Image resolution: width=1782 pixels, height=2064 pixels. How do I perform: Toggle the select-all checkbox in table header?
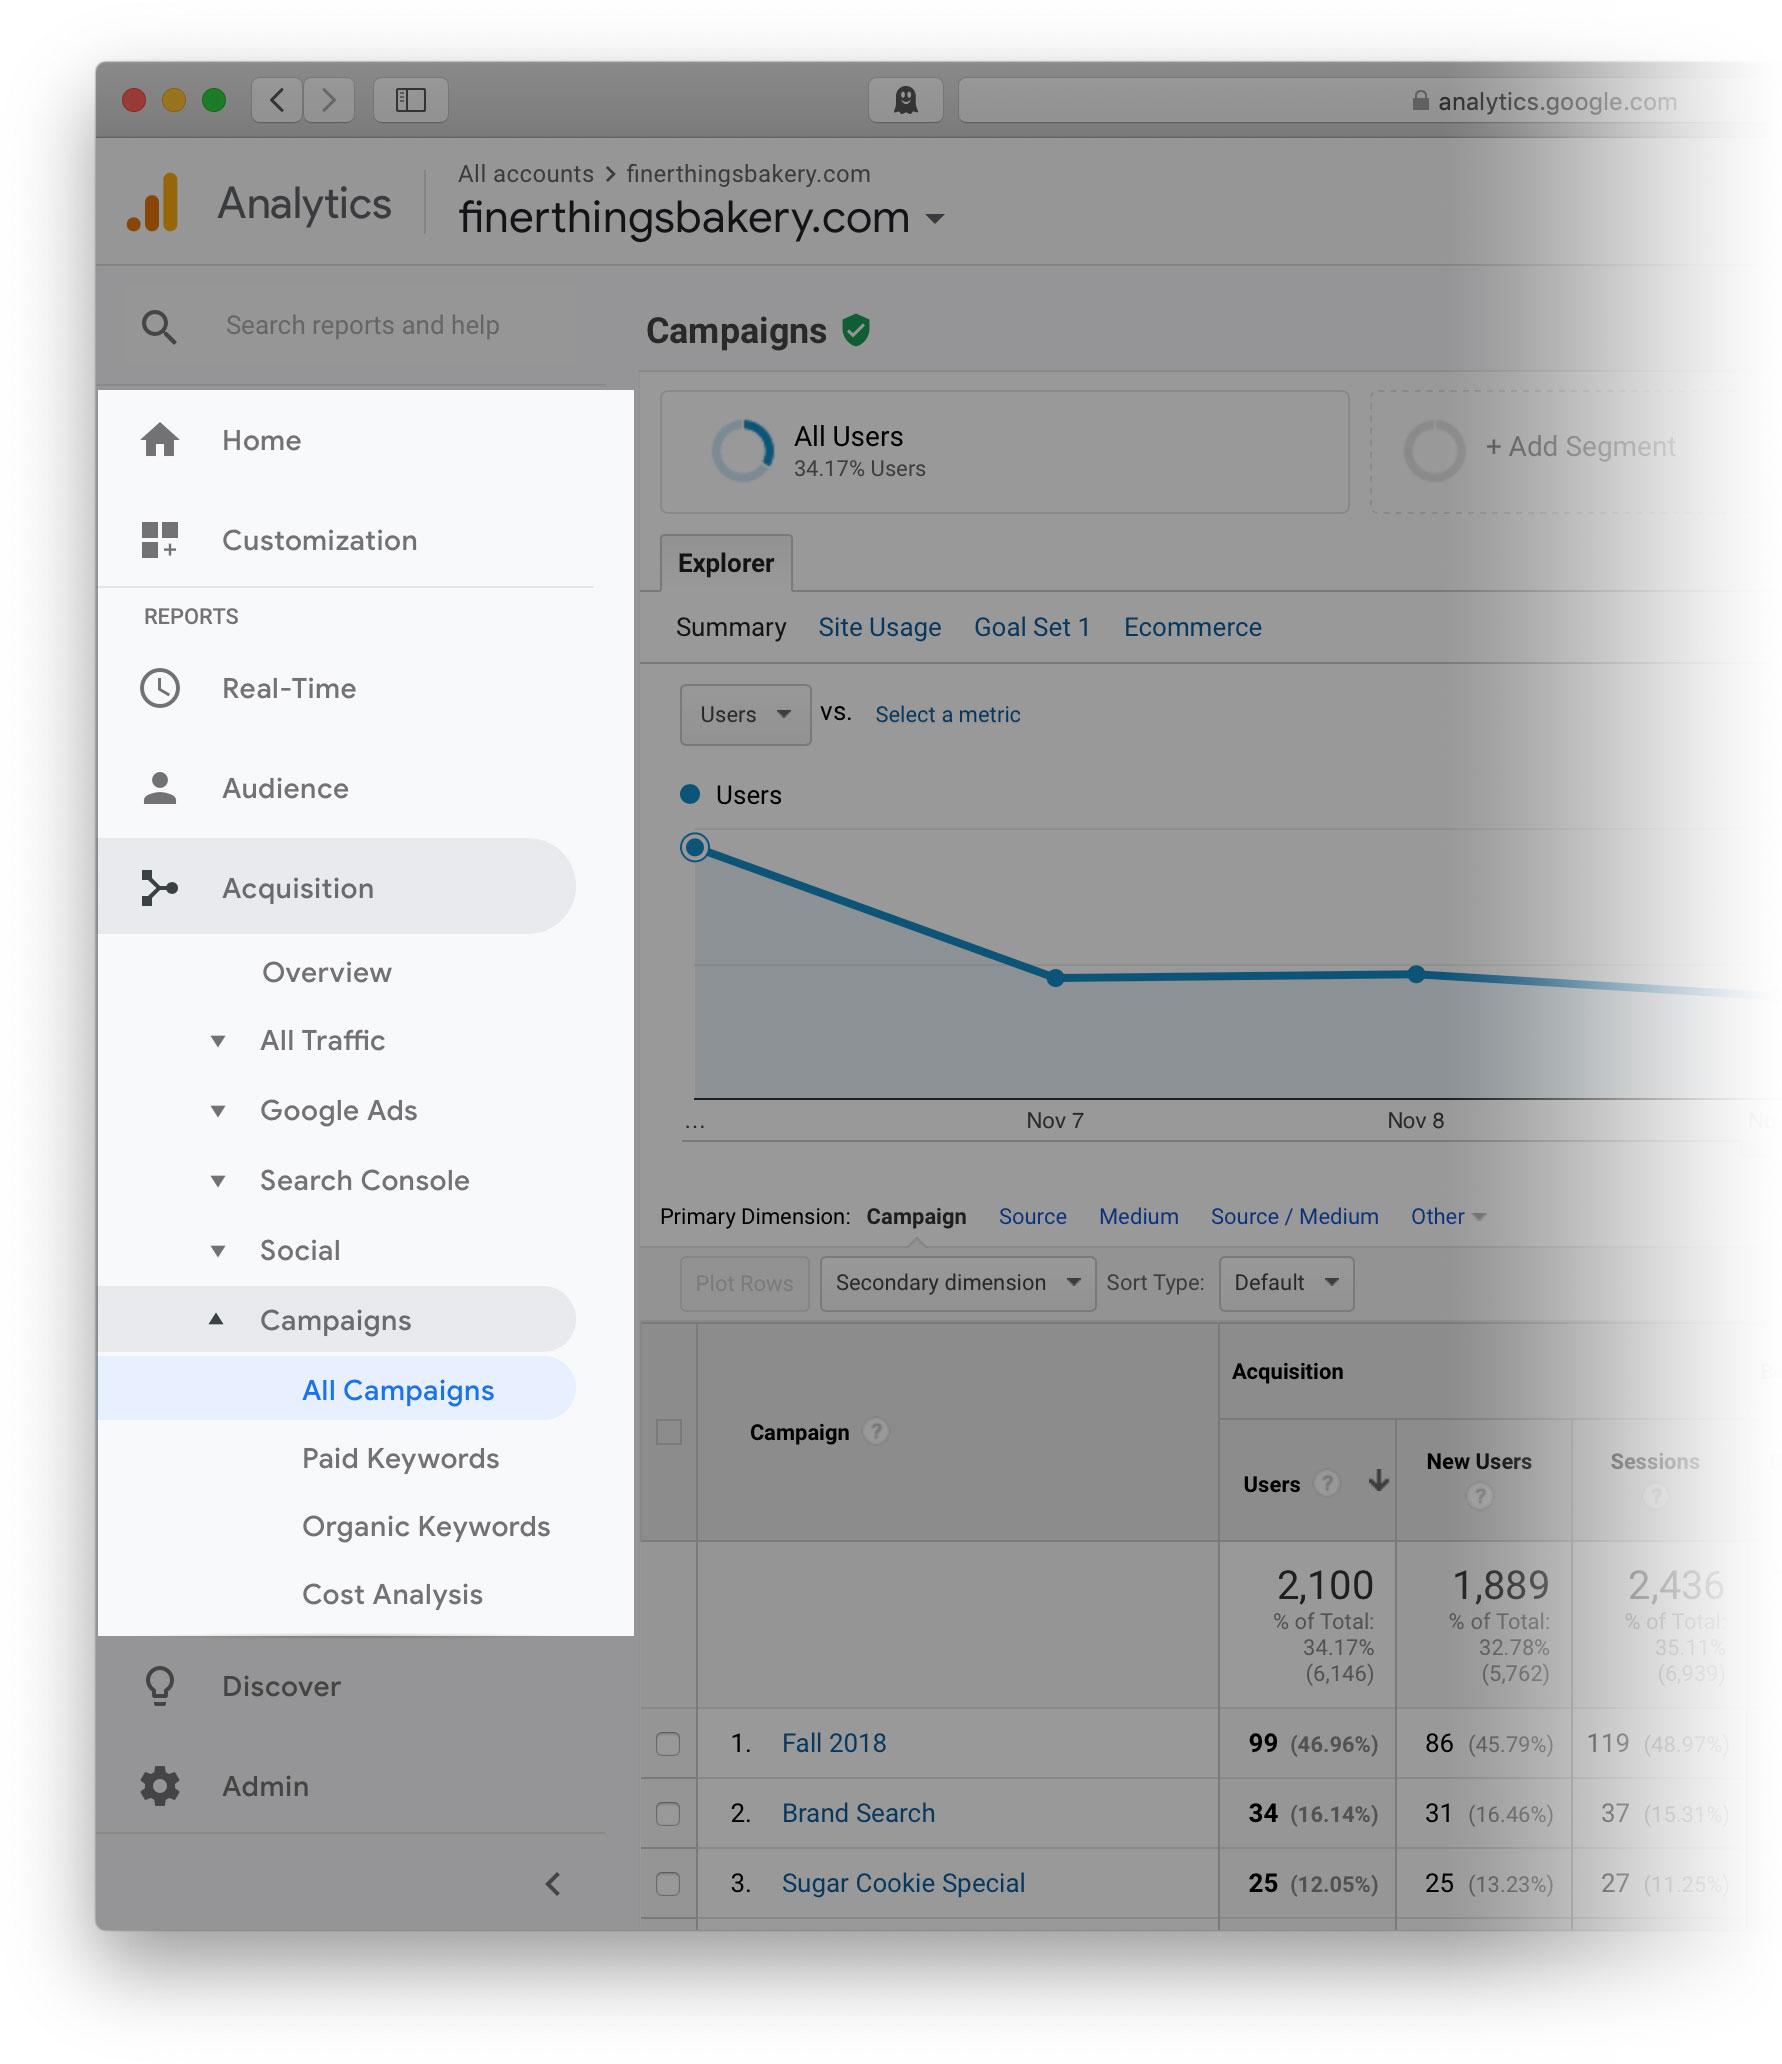pyautogui.click(x=668, y=1432)
